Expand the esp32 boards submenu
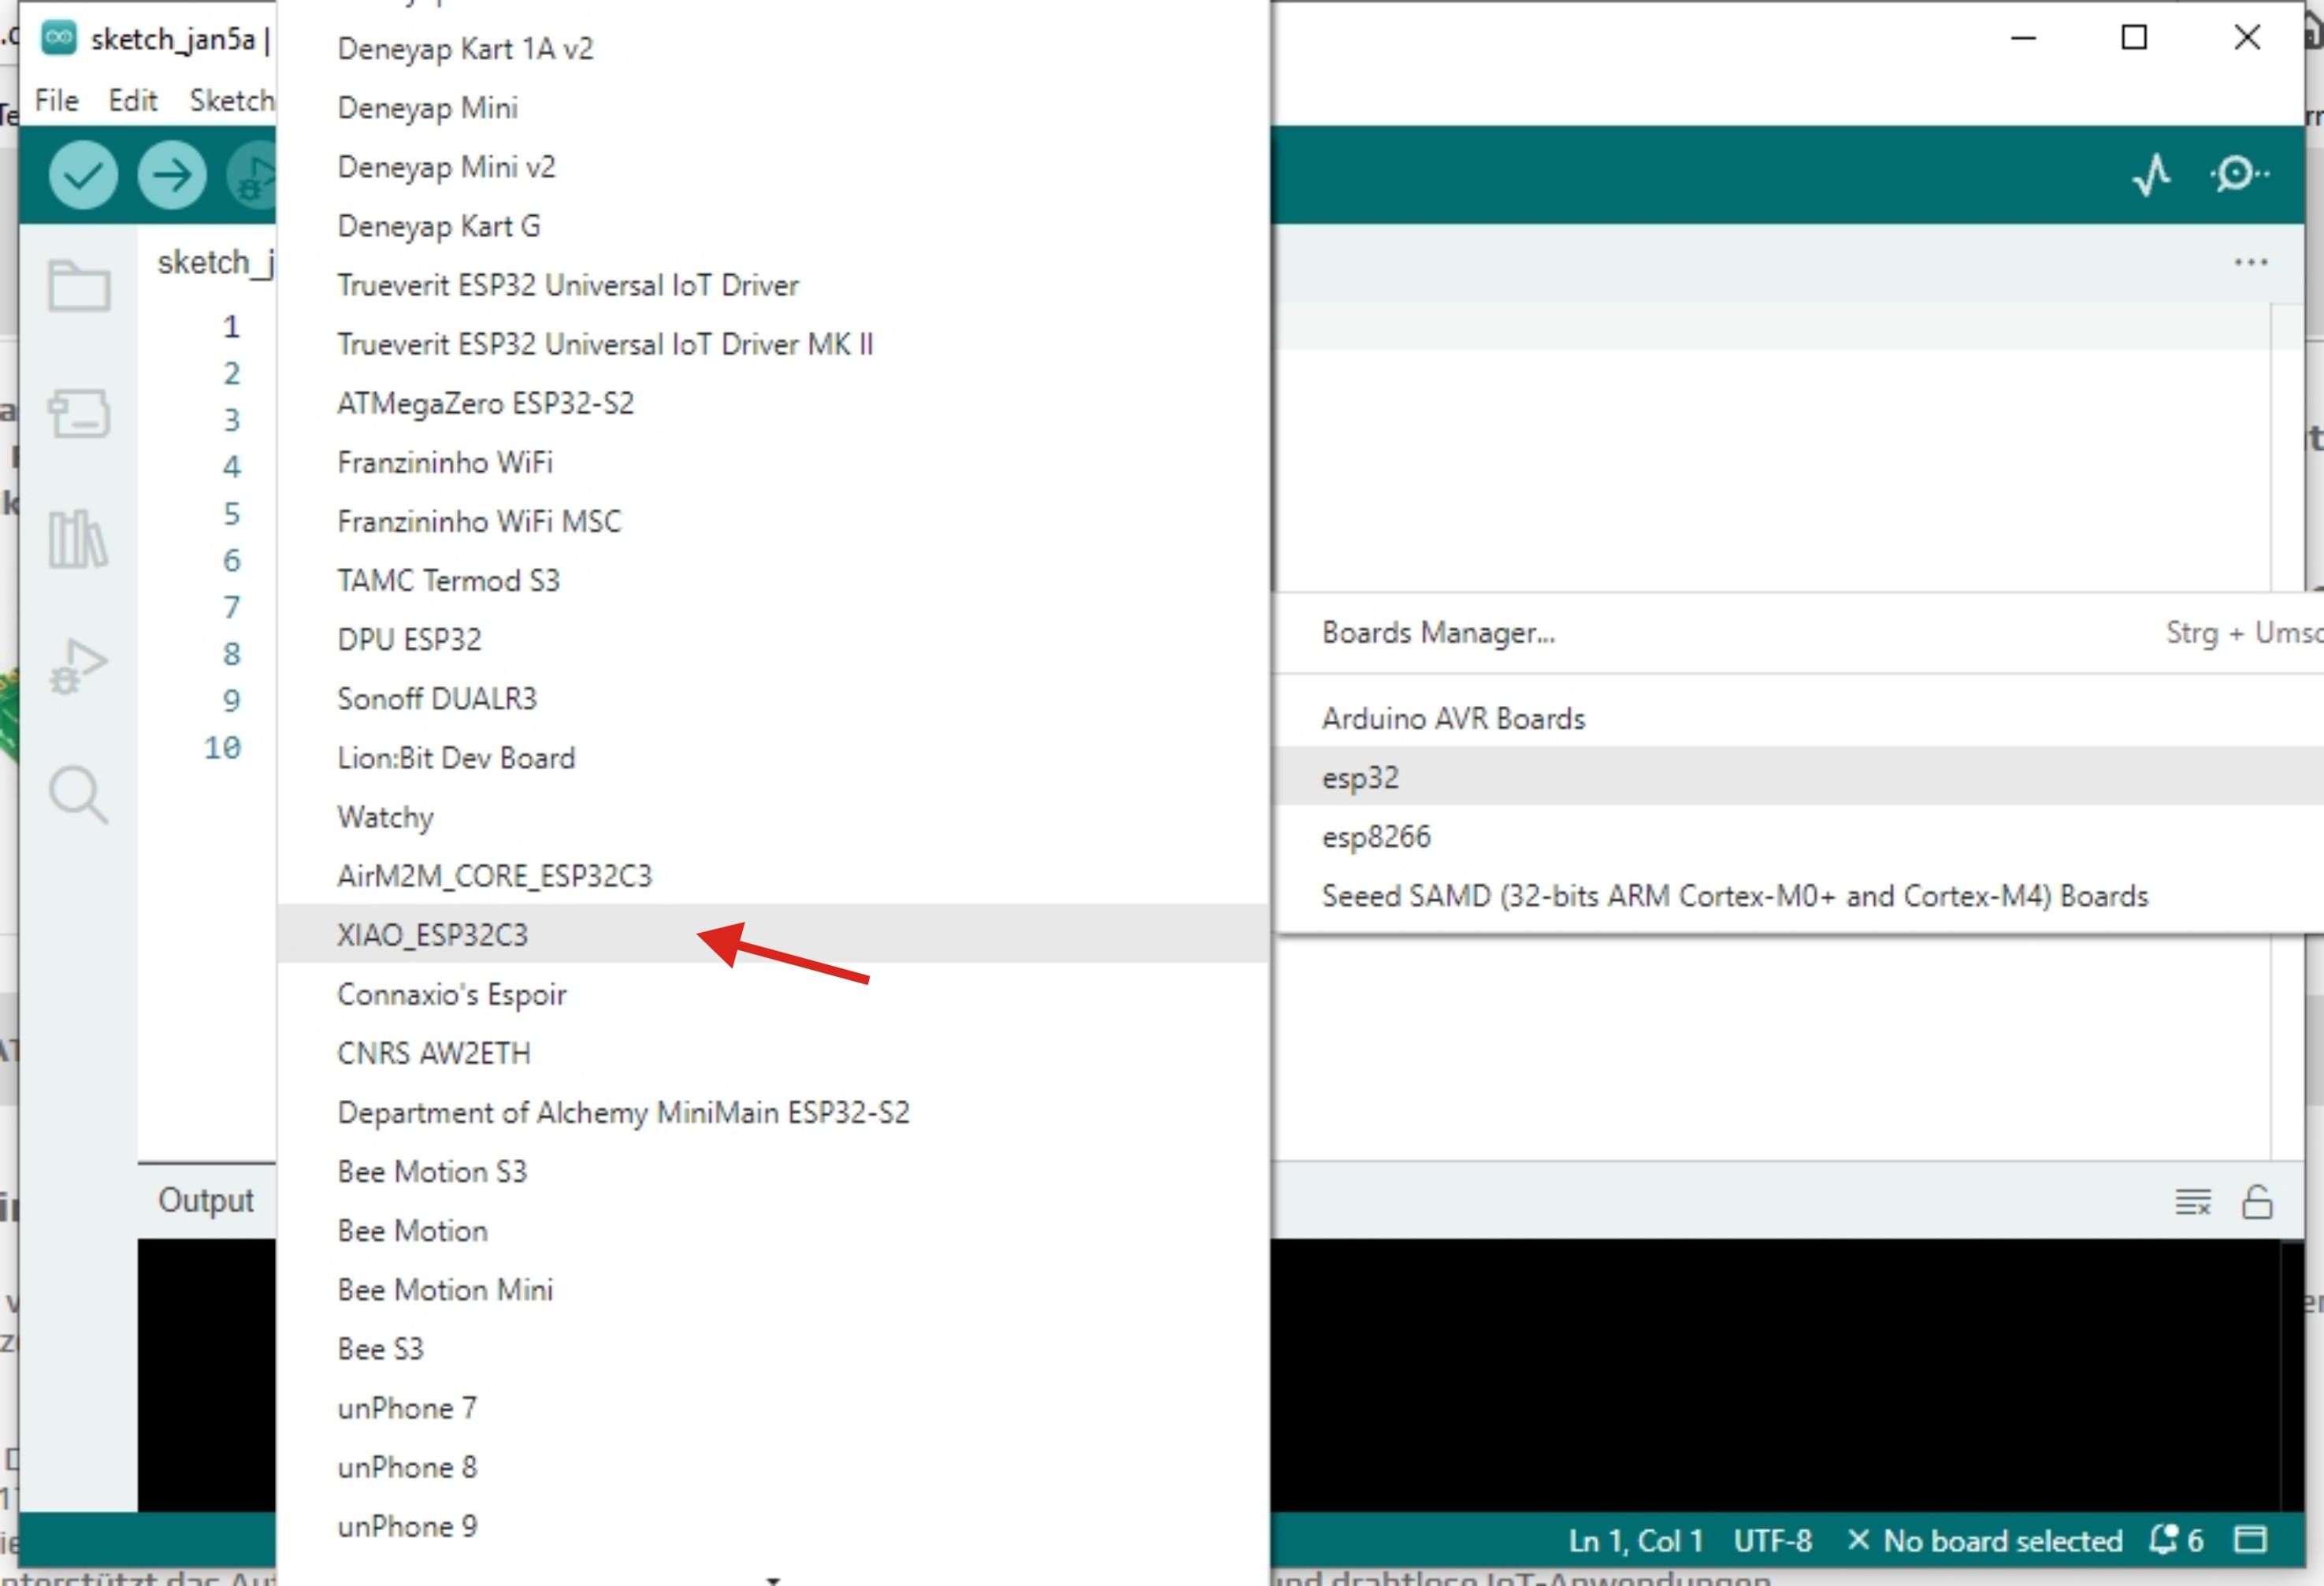 (1360, 777)
